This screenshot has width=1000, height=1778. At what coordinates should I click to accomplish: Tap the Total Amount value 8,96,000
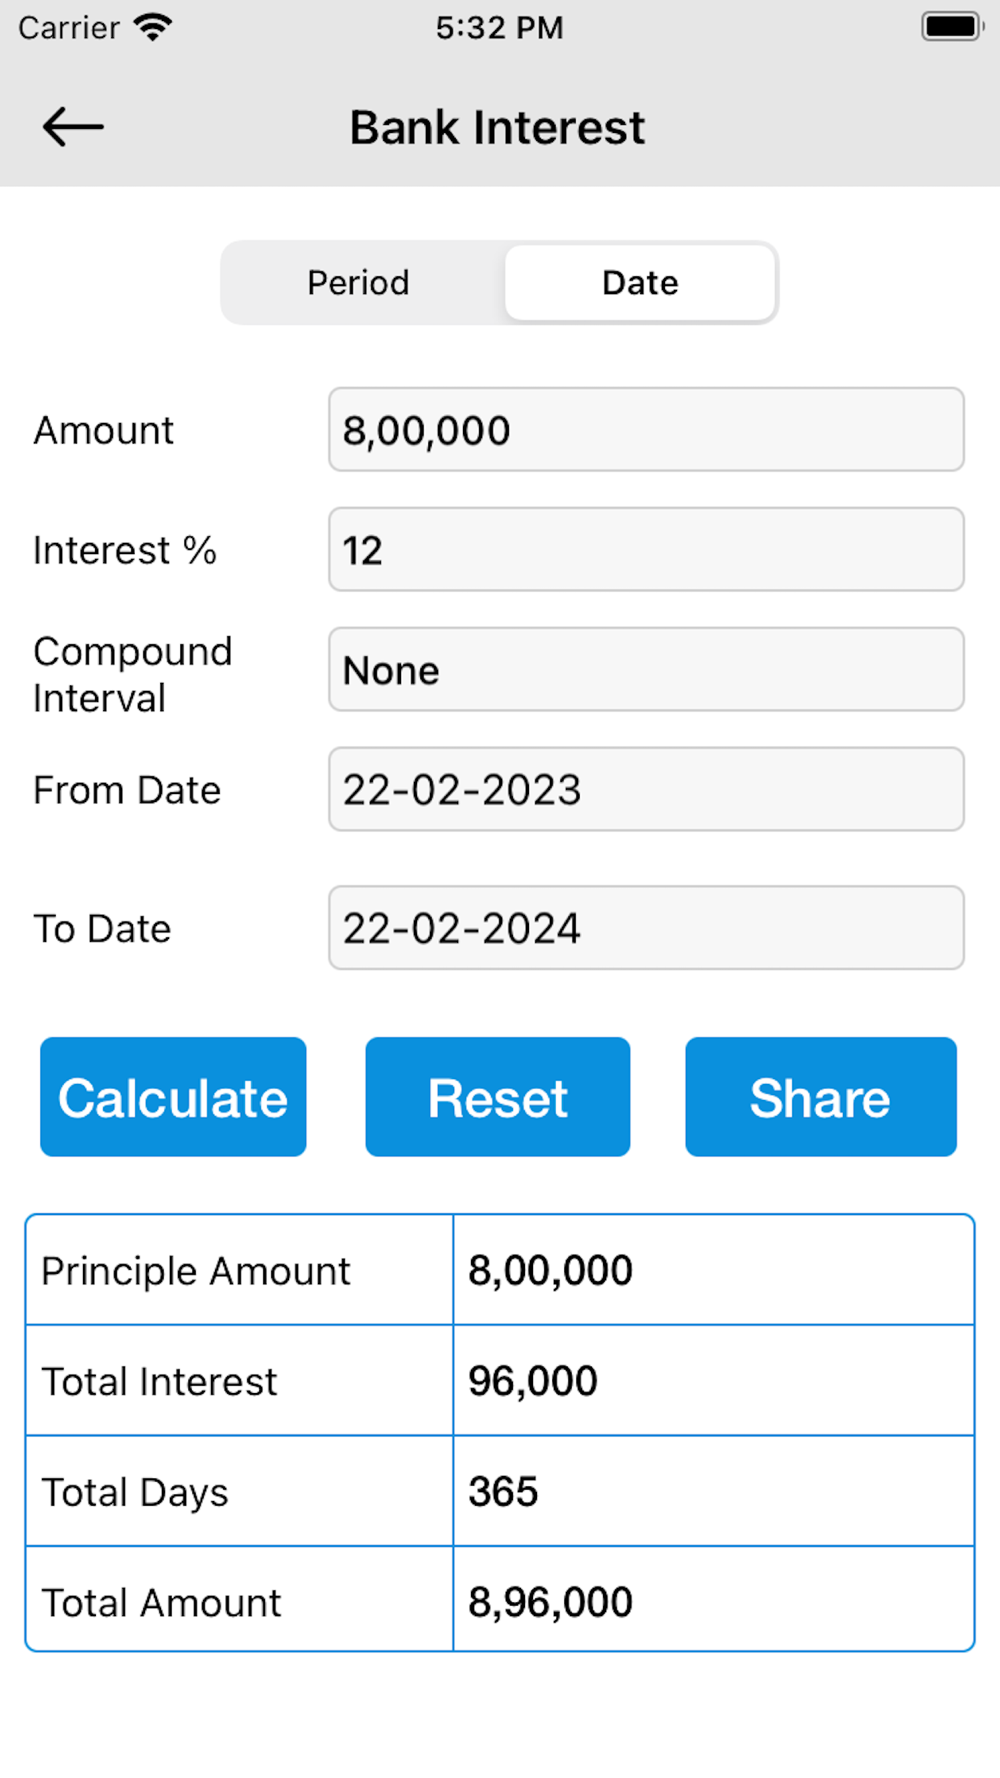coord(550,1602)
